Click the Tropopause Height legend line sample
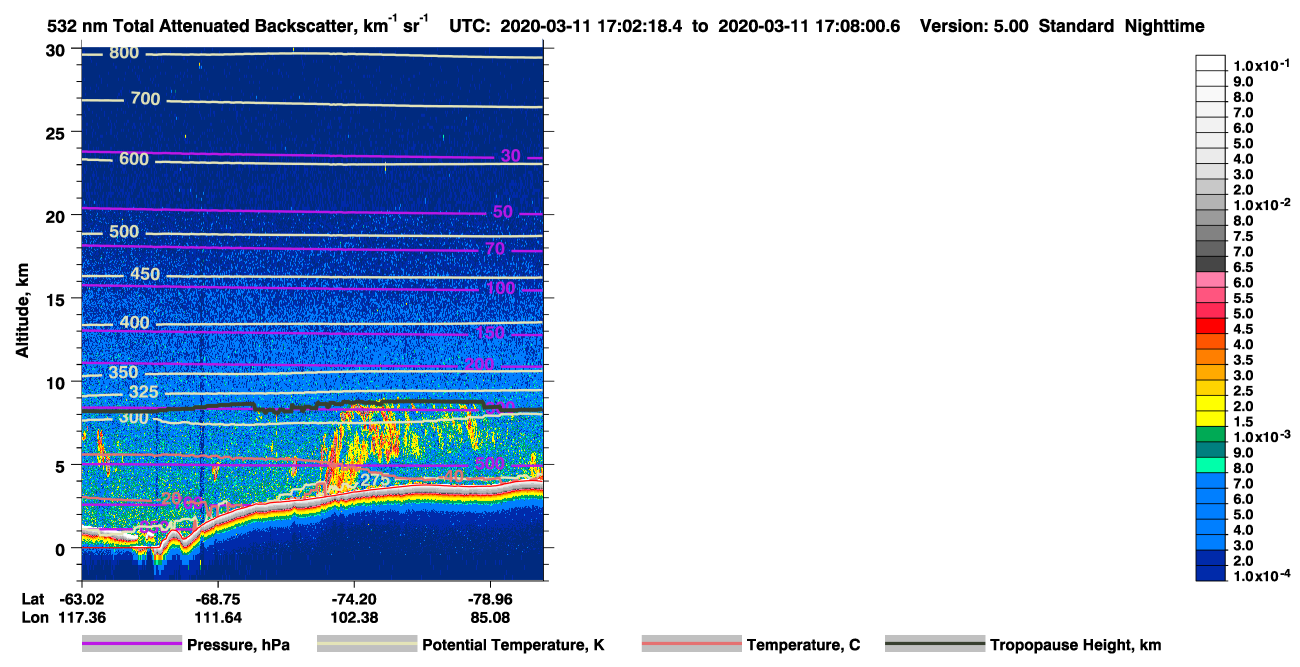This screenshot has width=1300, height=667. pyautogui.click(x=935, y=645)
